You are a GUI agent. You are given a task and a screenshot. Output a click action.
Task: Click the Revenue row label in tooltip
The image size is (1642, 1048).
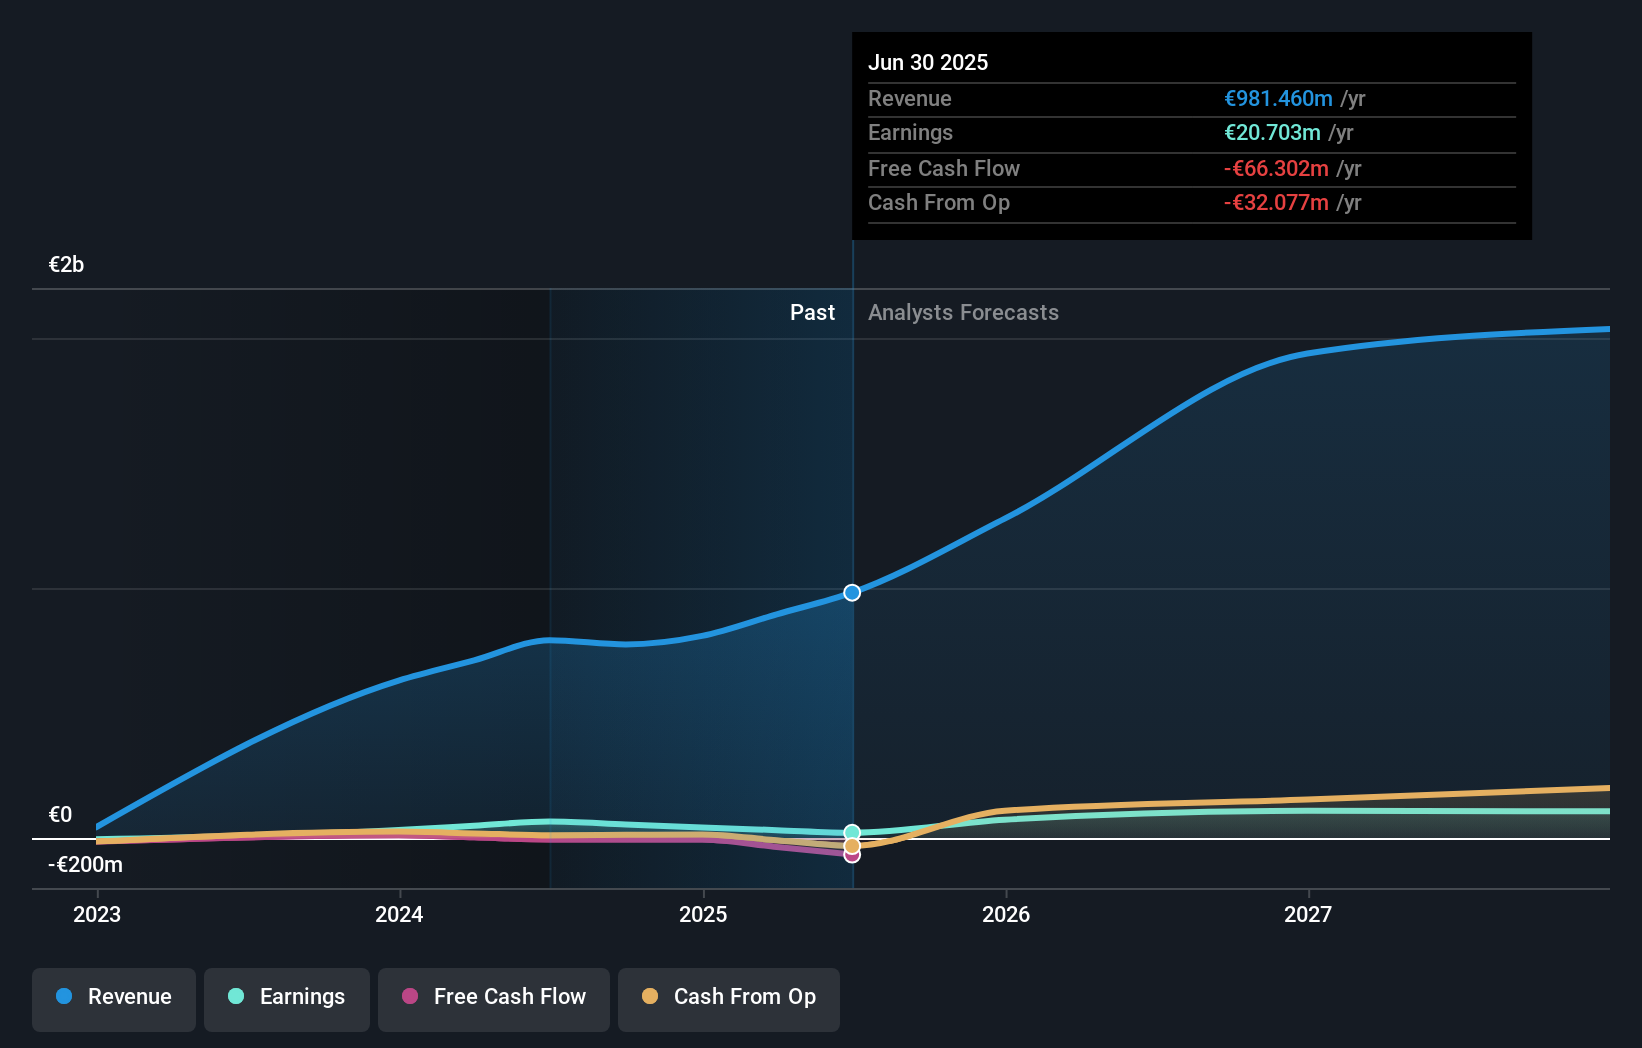(910, 98)
